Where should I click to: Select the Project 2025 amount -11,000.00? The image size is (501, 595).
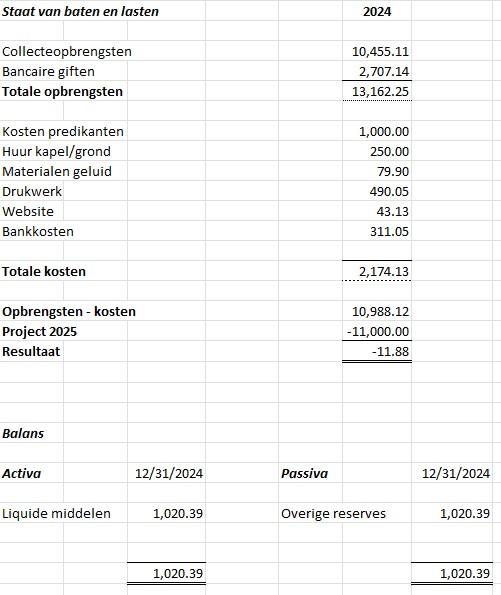pyautogui.click(x=377, y=332)
